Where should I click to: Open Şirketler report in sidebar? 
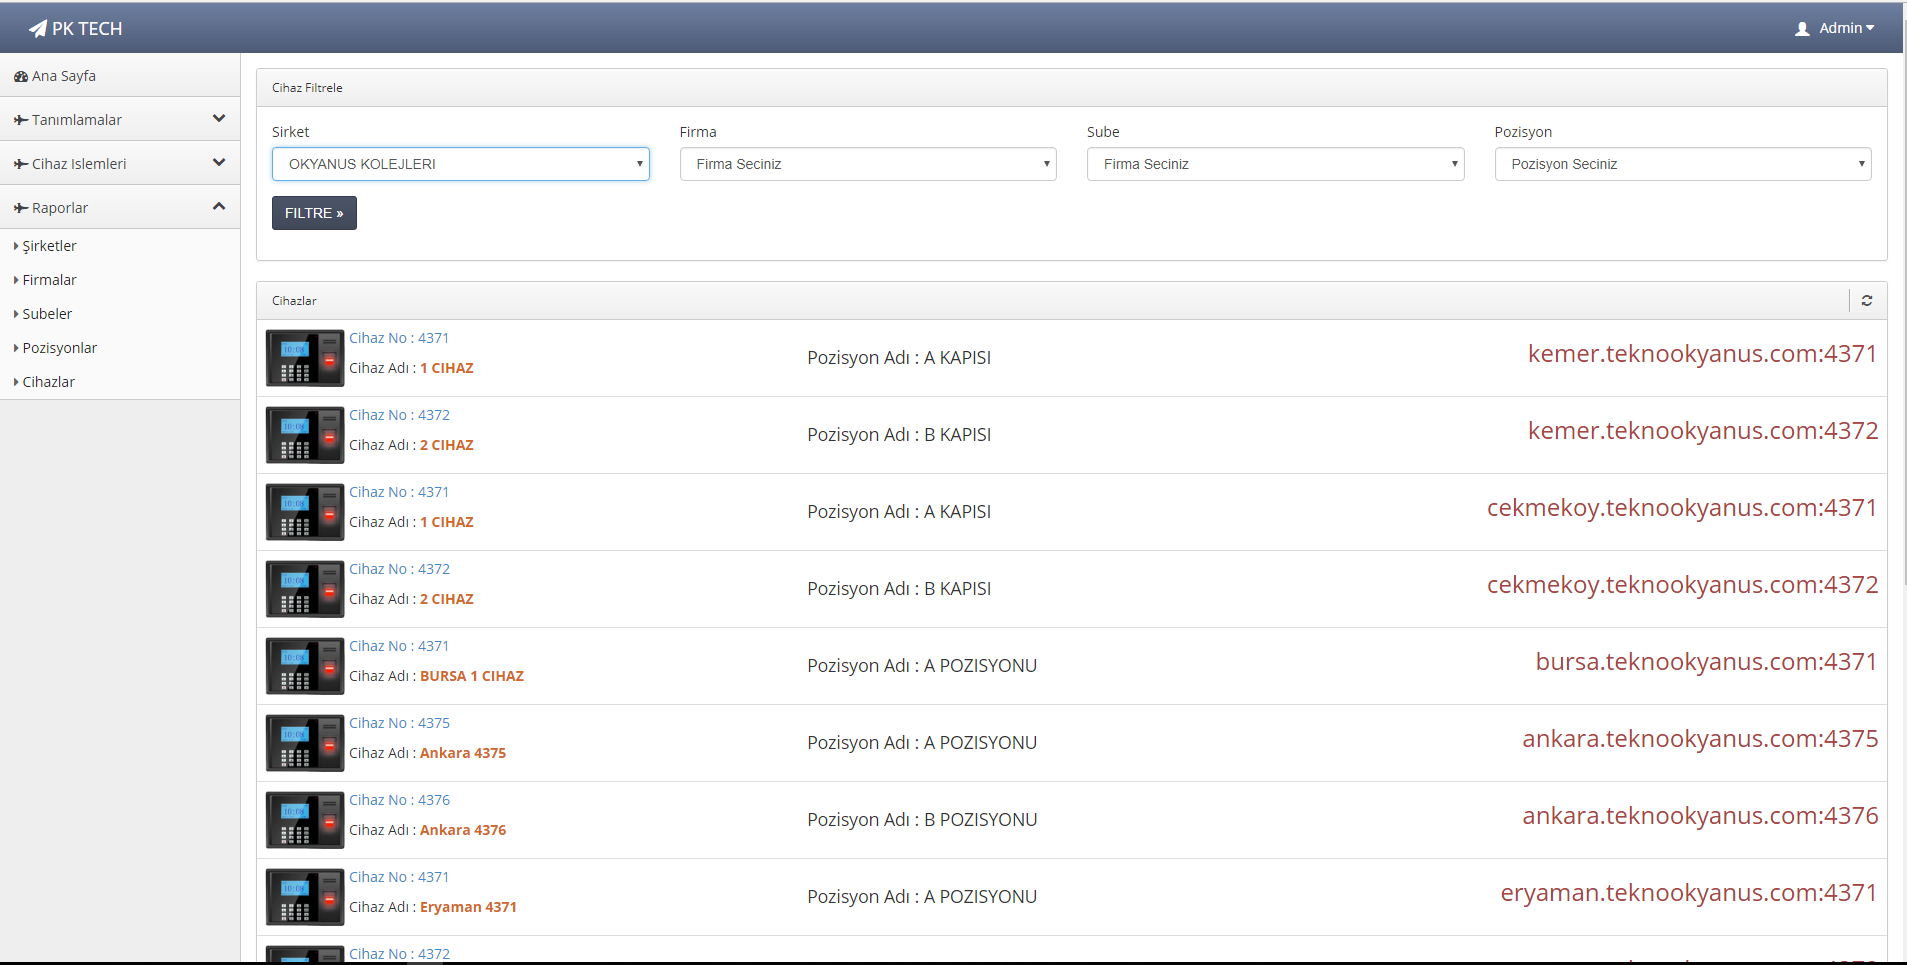pos(49,246)
